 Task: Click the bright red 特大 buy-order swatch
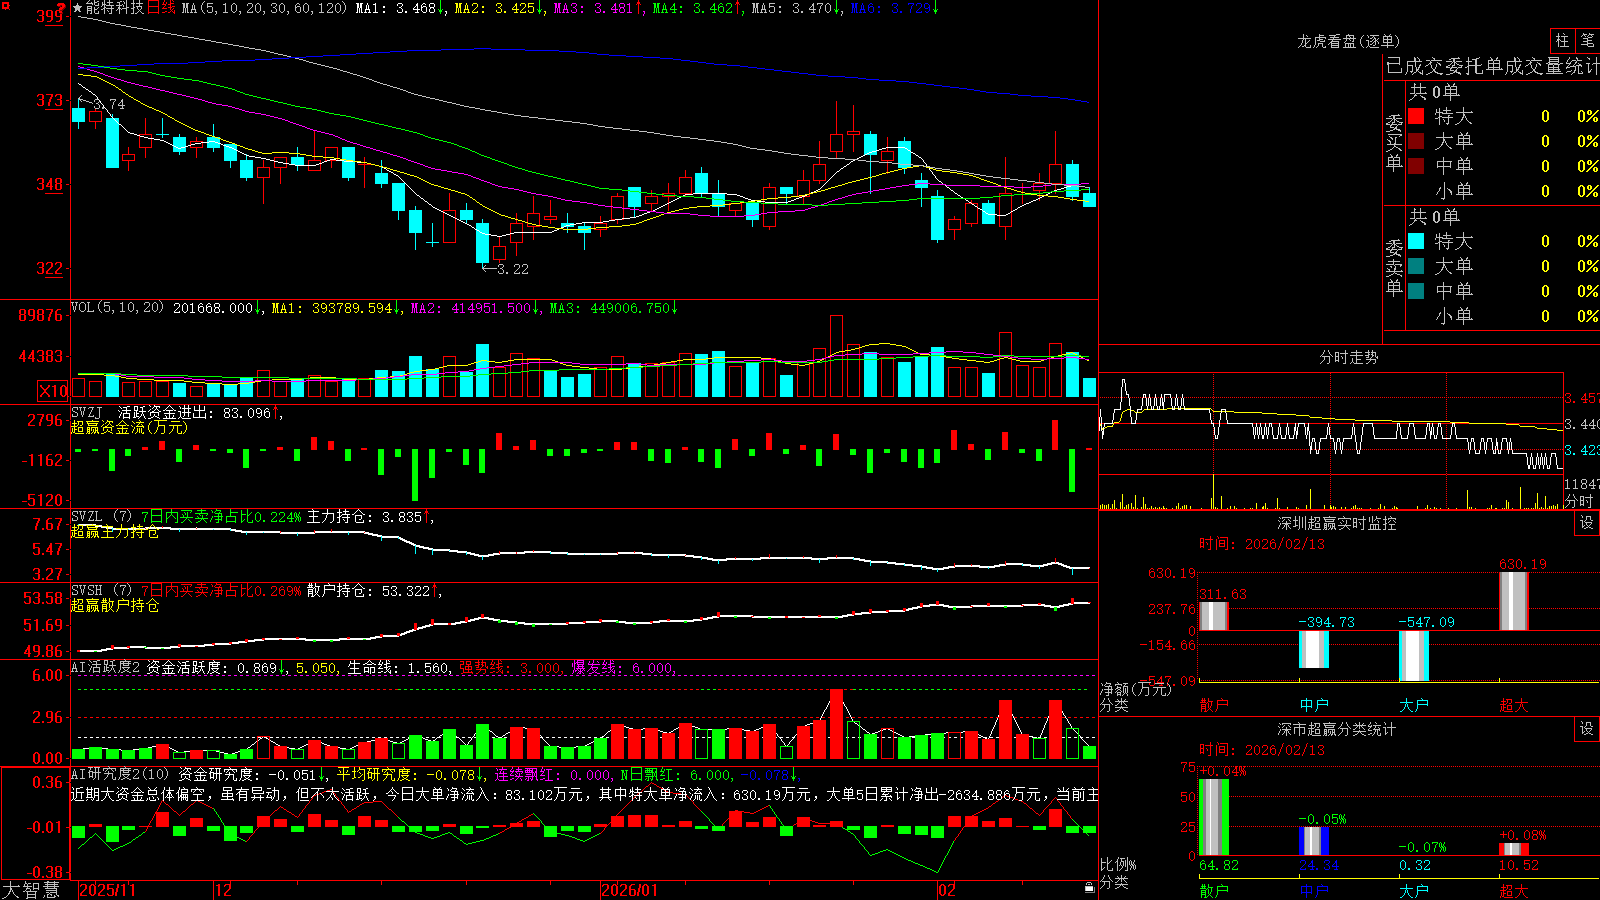point(1416,116)
